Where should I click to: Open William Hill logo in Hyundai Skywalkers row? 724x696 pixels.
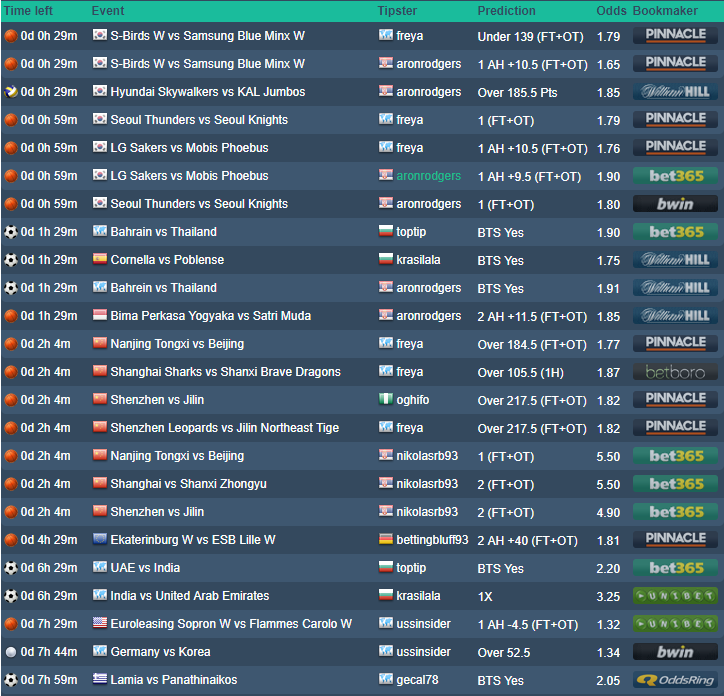[x=675, y=91]
